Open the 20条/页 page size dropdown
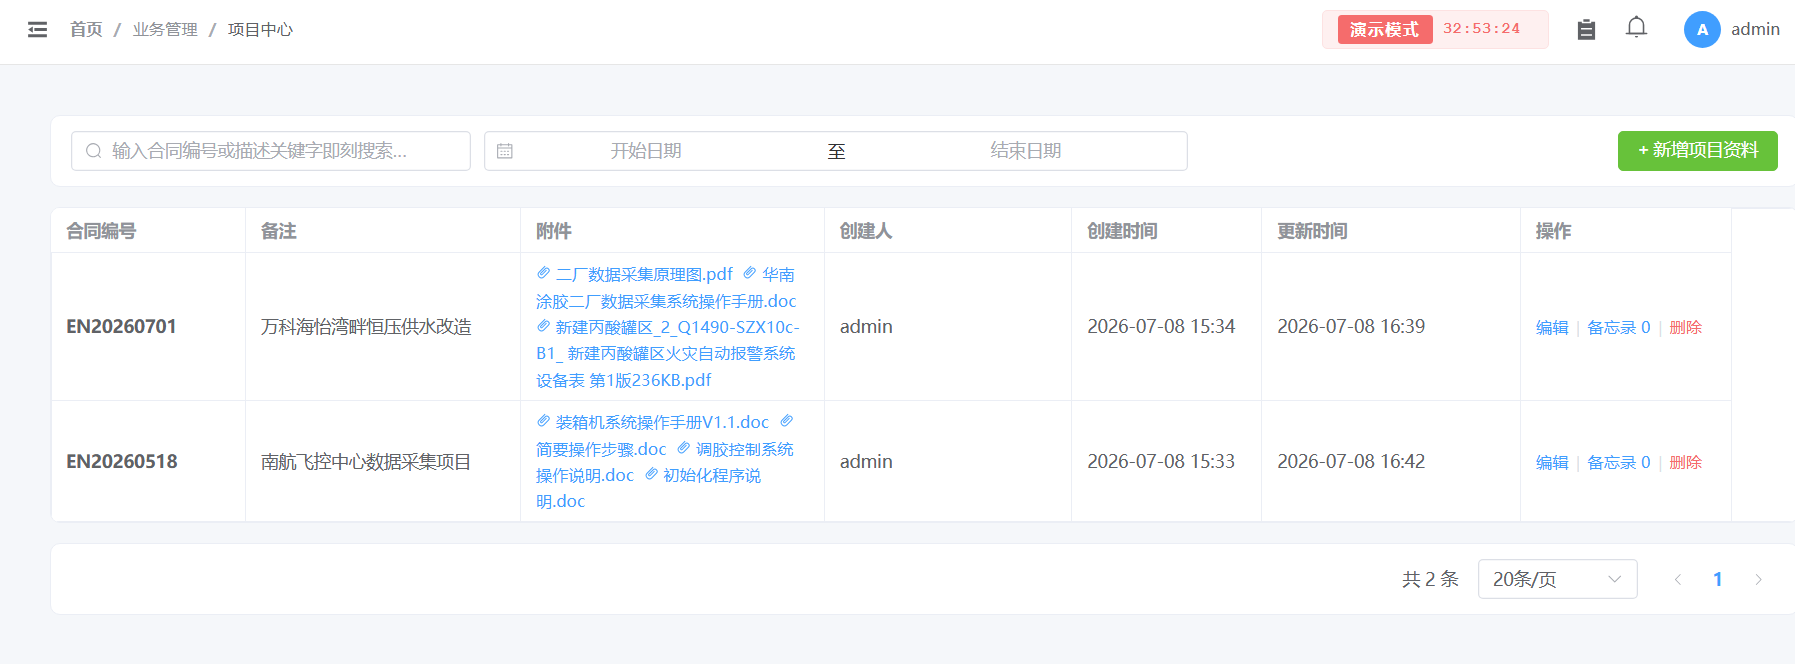The height and width of the screenshot is (664, 1795). 1557,579
